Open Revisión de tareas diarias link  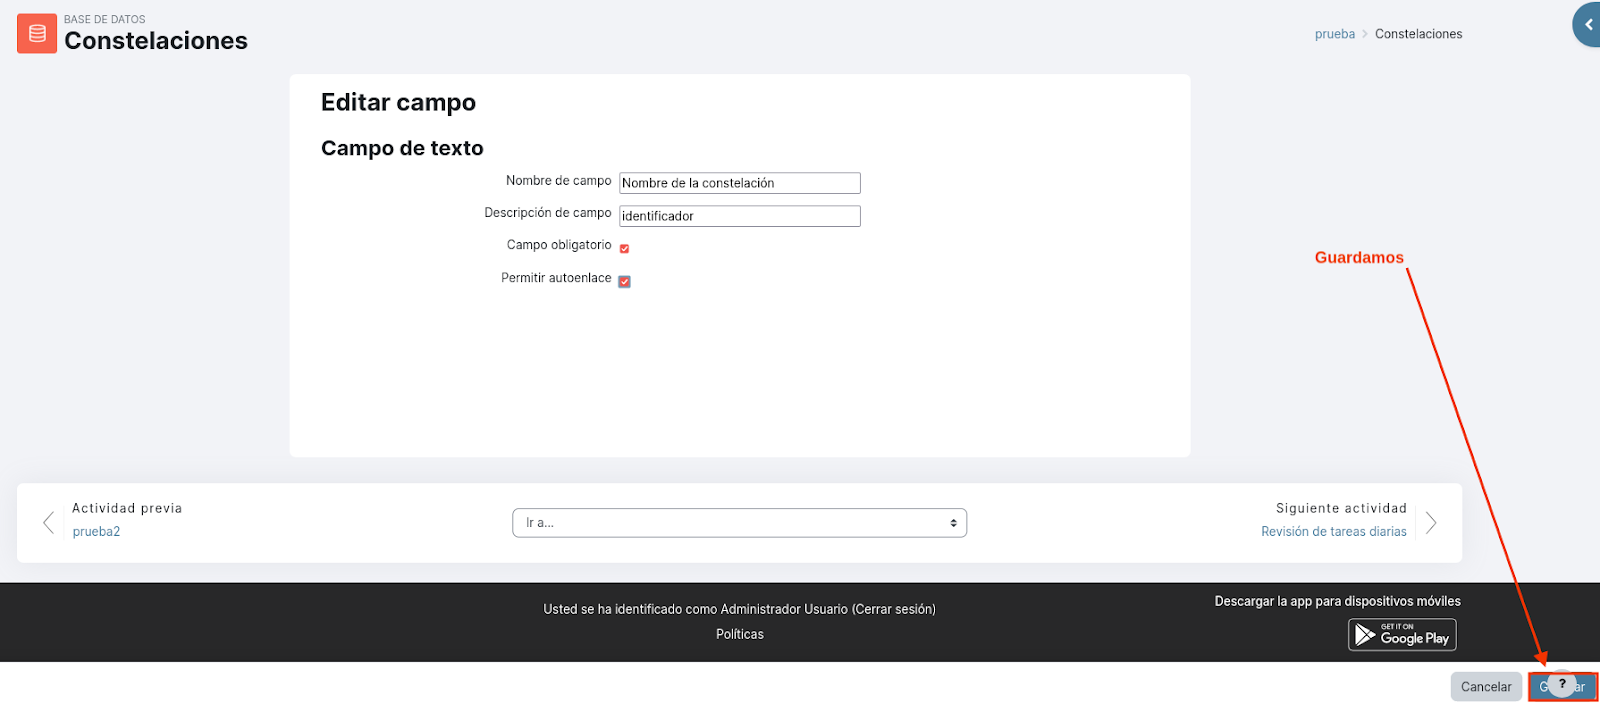(1334, 532)
